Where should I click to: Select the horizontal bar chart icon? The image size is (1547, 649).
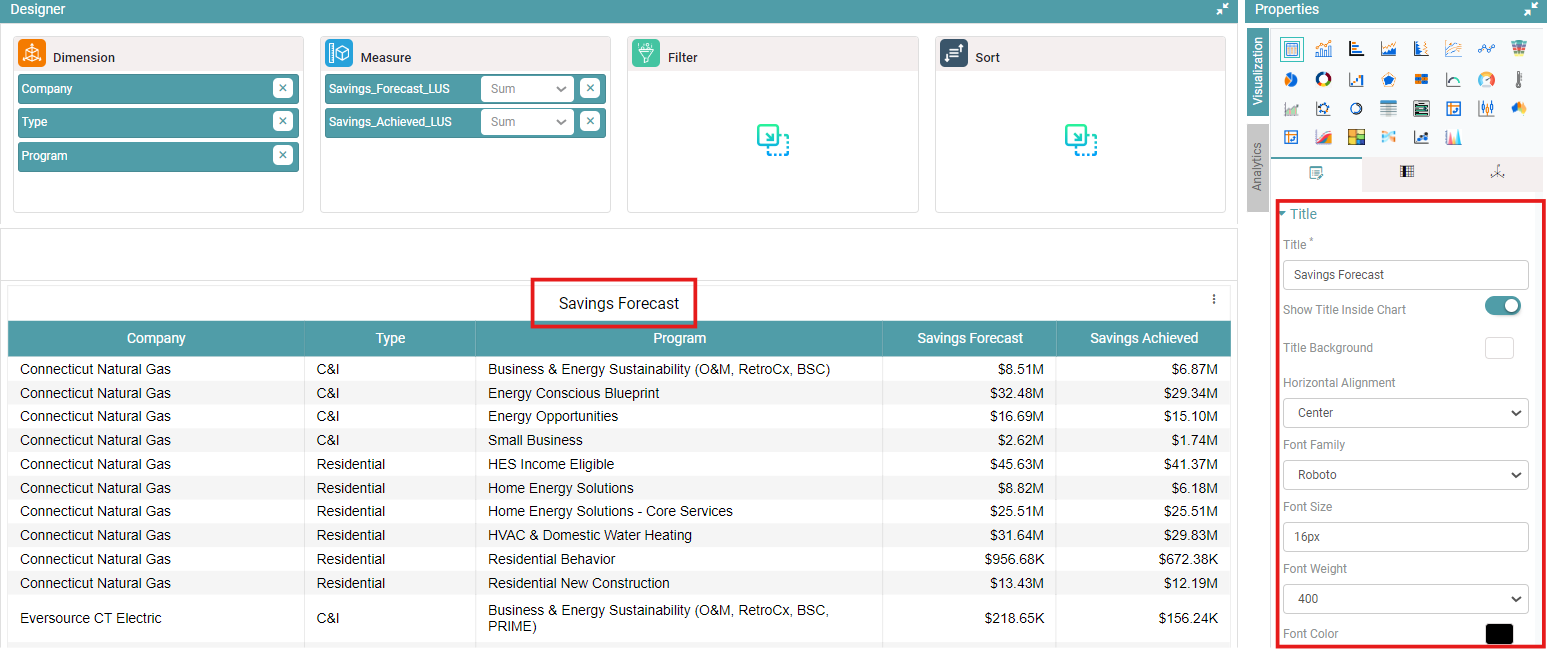point(1356,48)
